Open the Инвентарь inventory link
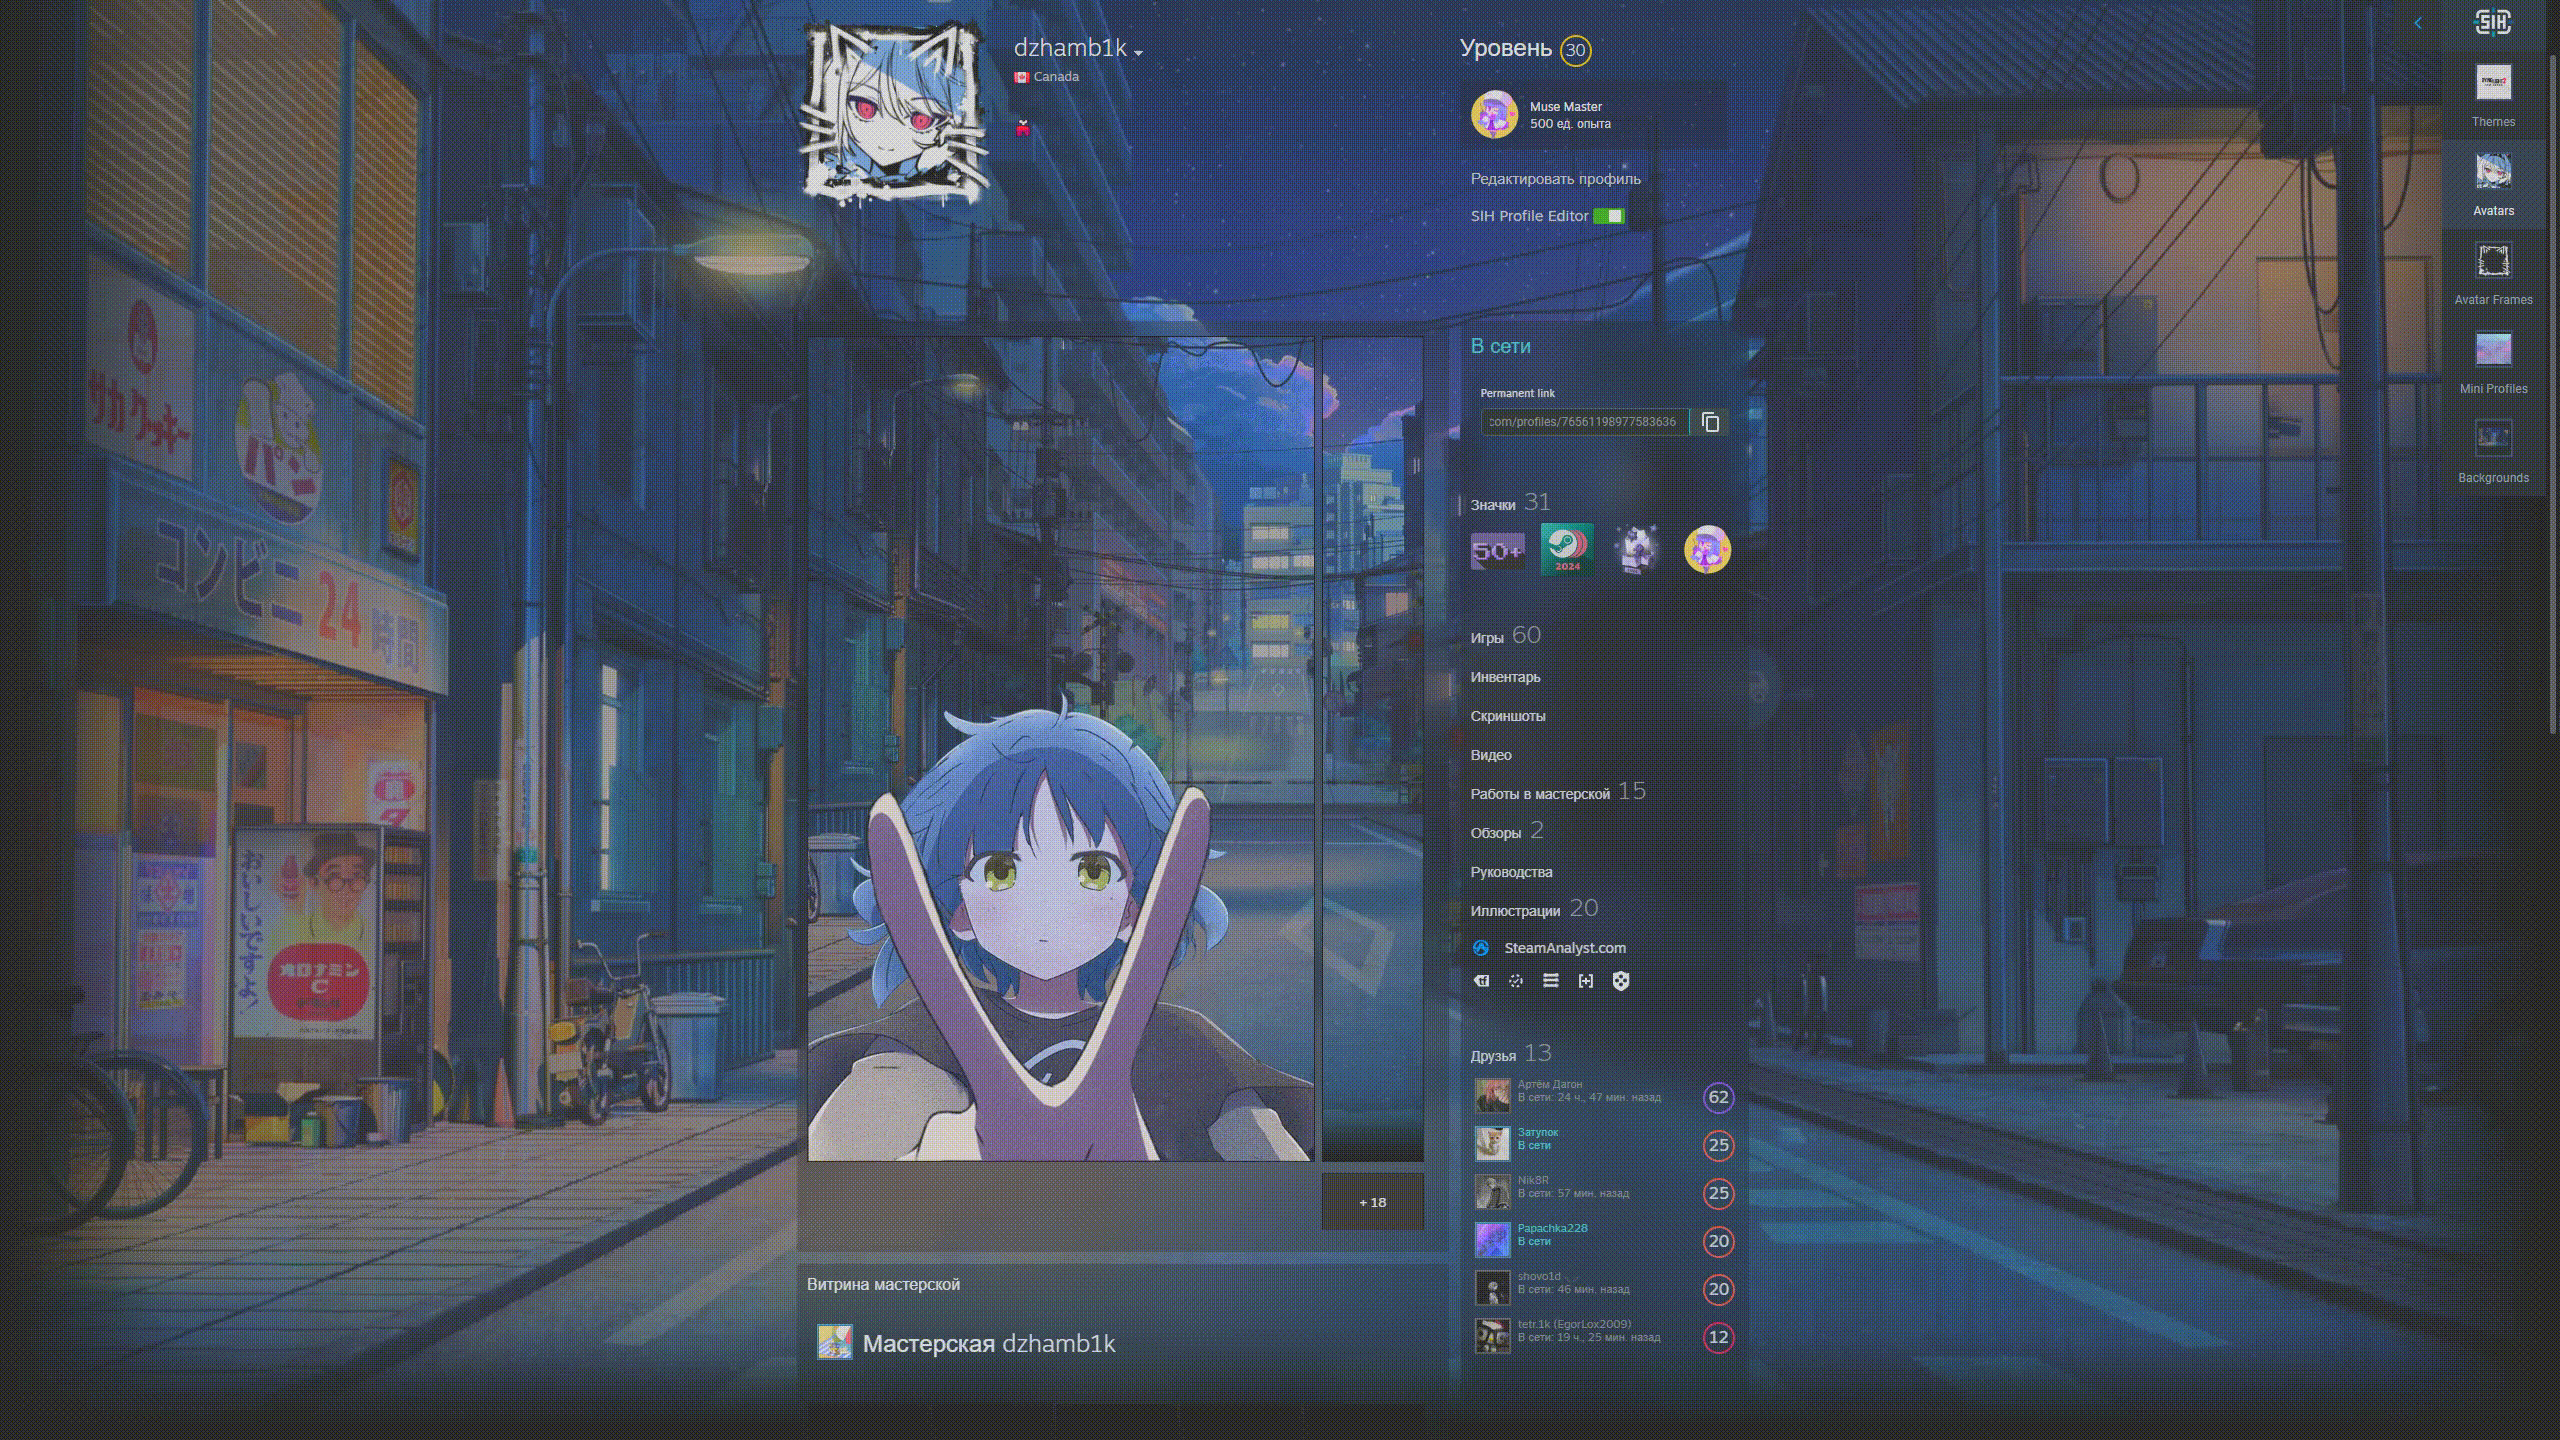The width and height of the screenshot is (2560, 1440). point(1505,677)
